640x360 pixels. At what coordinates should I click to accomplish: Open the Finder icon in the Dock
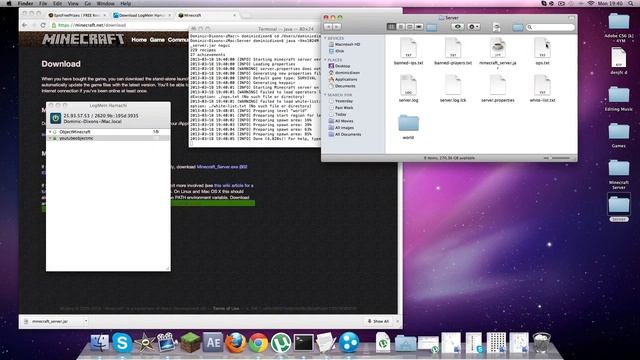(x=100, y=342)
